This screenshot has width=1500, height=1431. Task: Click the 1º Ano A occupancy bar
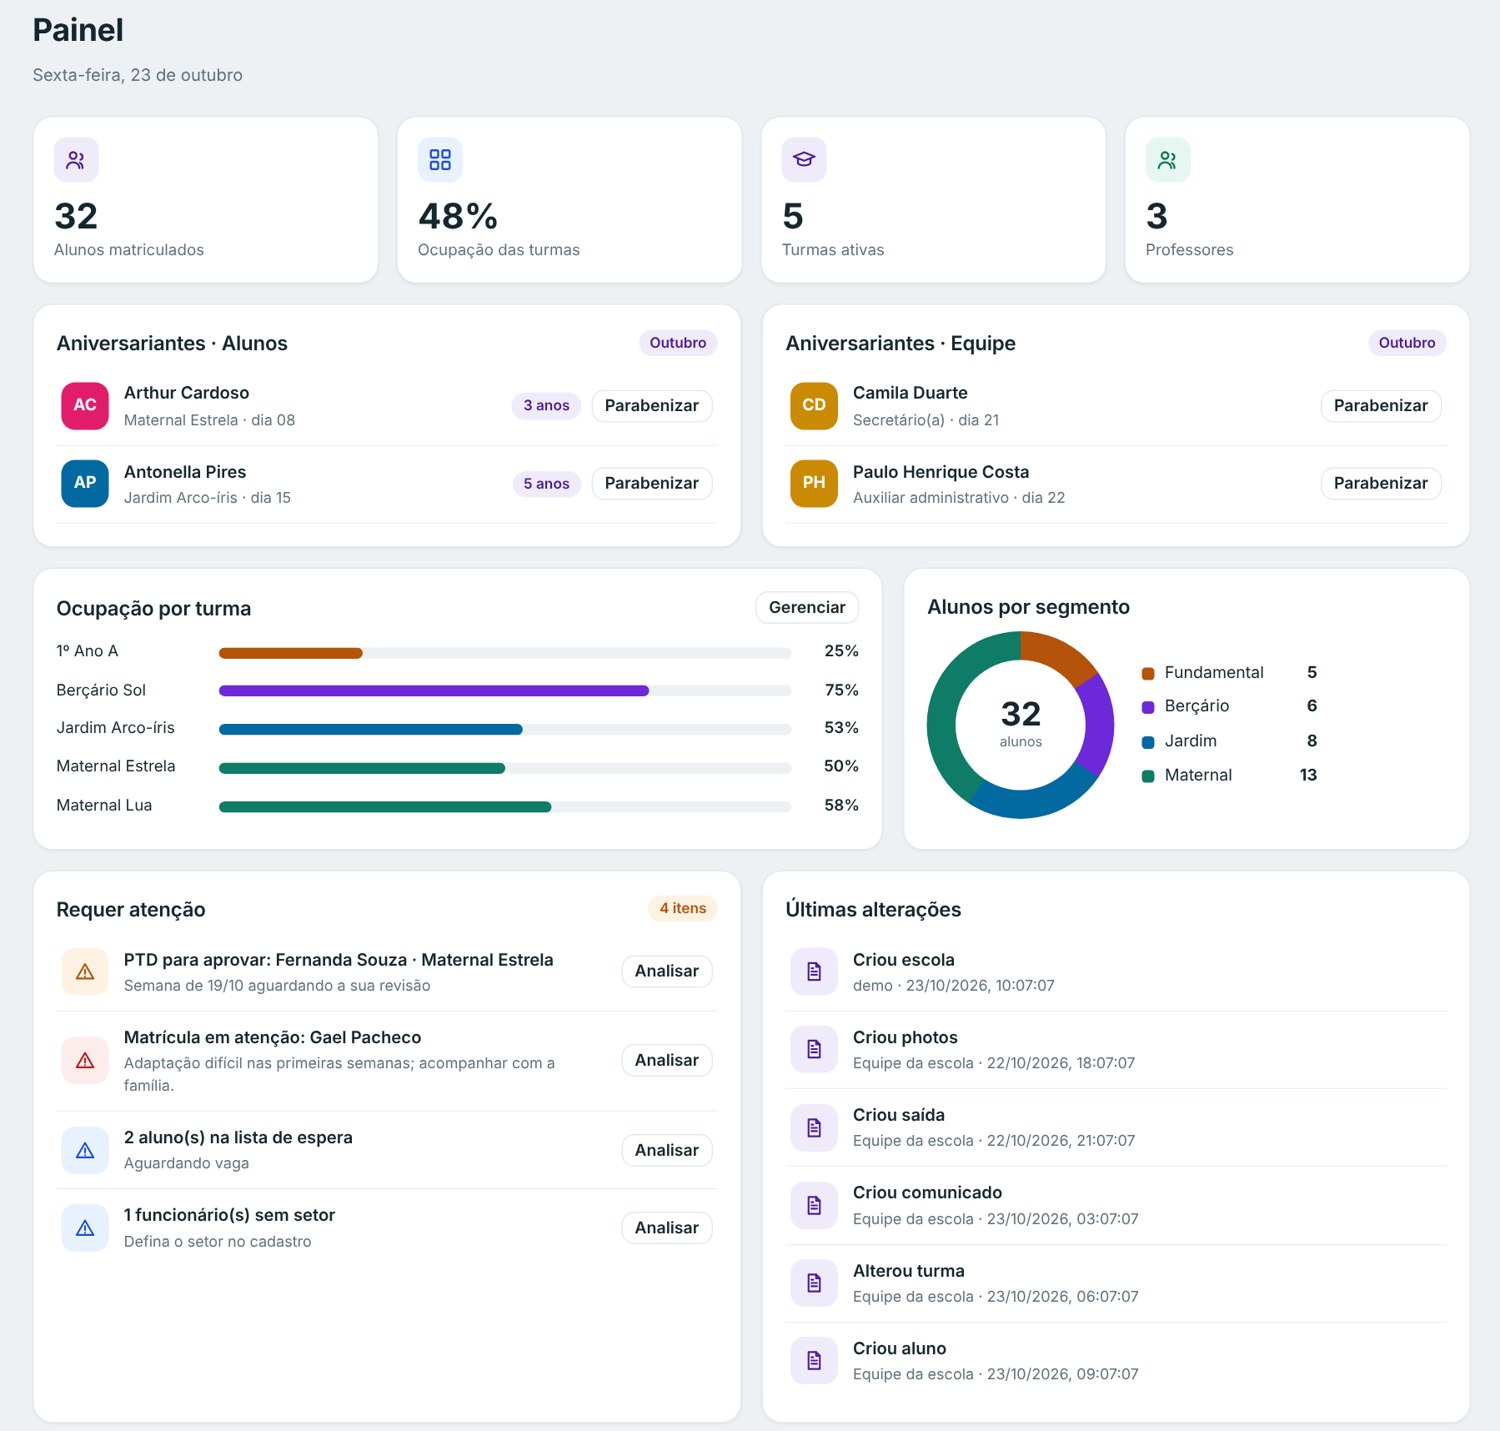pos(505,653)
